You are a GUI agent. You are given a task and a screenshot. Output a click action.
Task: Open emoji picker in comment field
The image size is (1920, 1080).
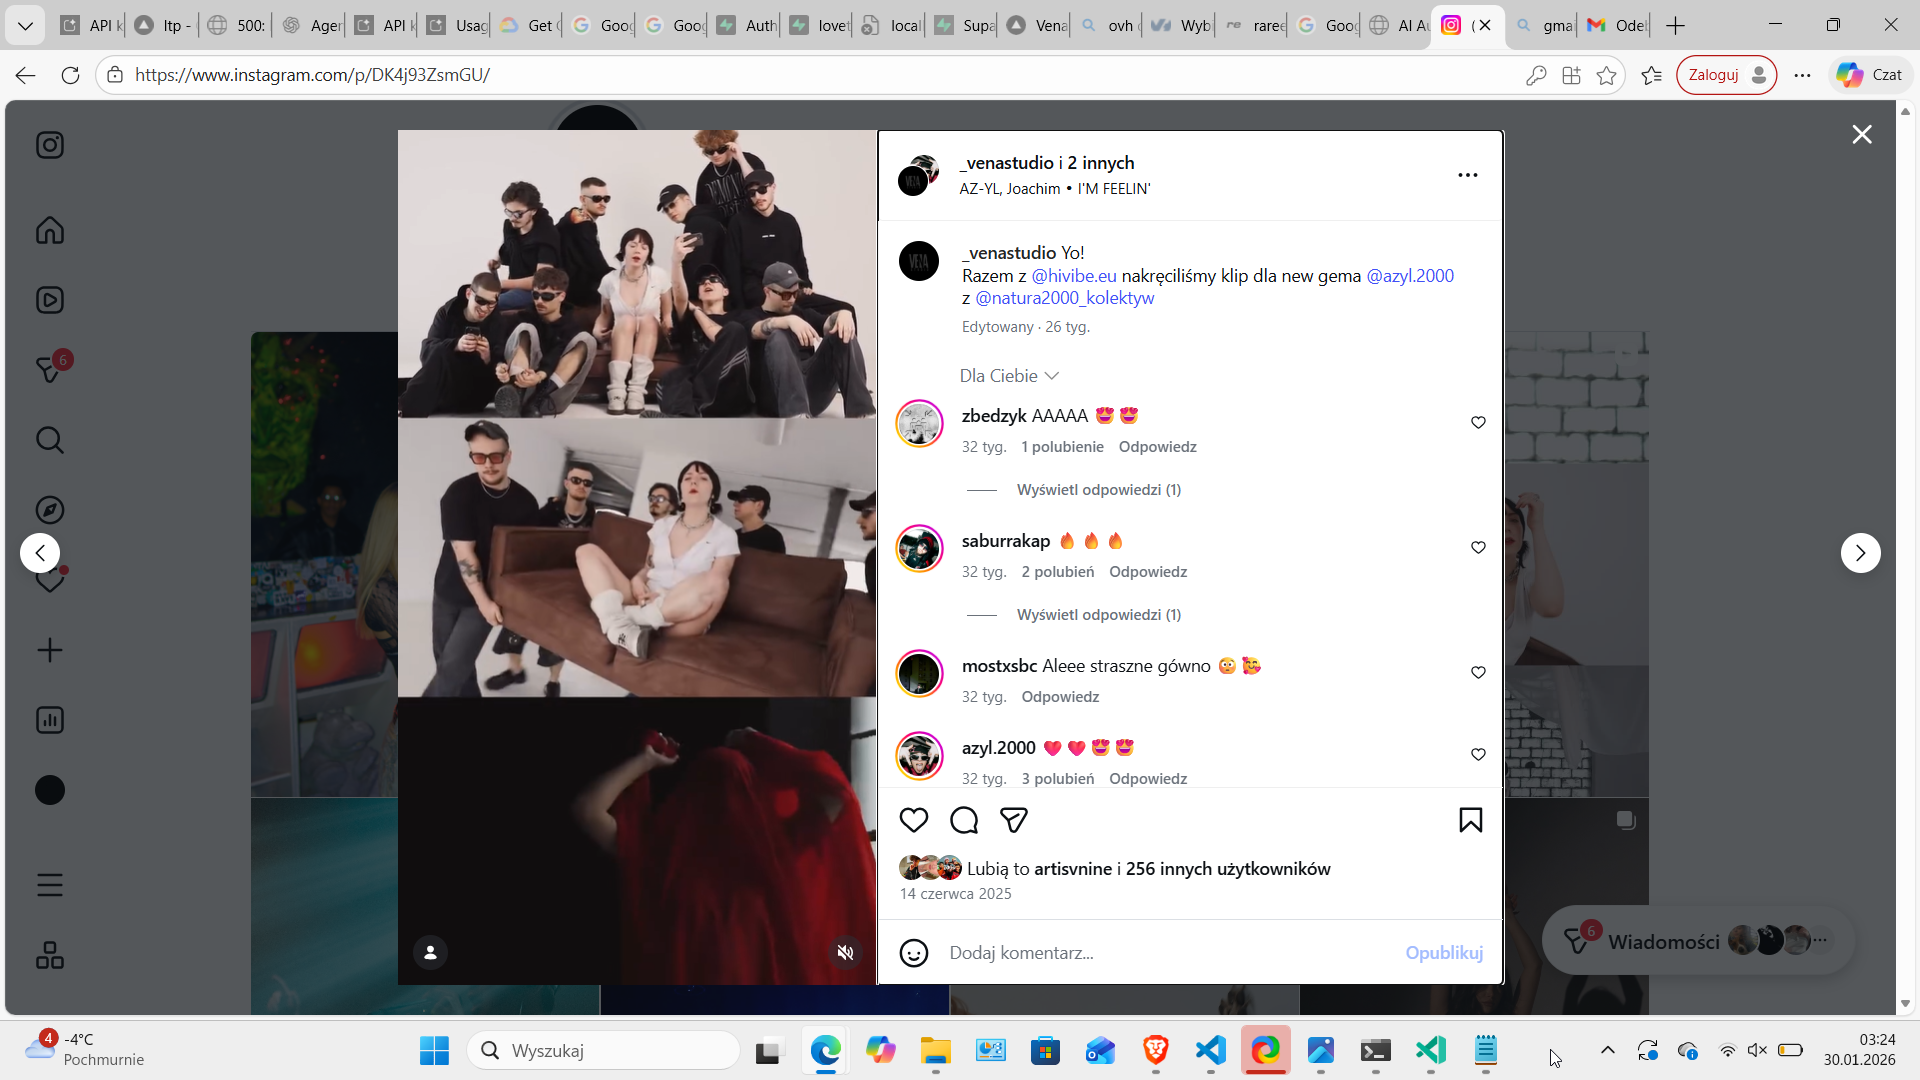coord(913,953)
